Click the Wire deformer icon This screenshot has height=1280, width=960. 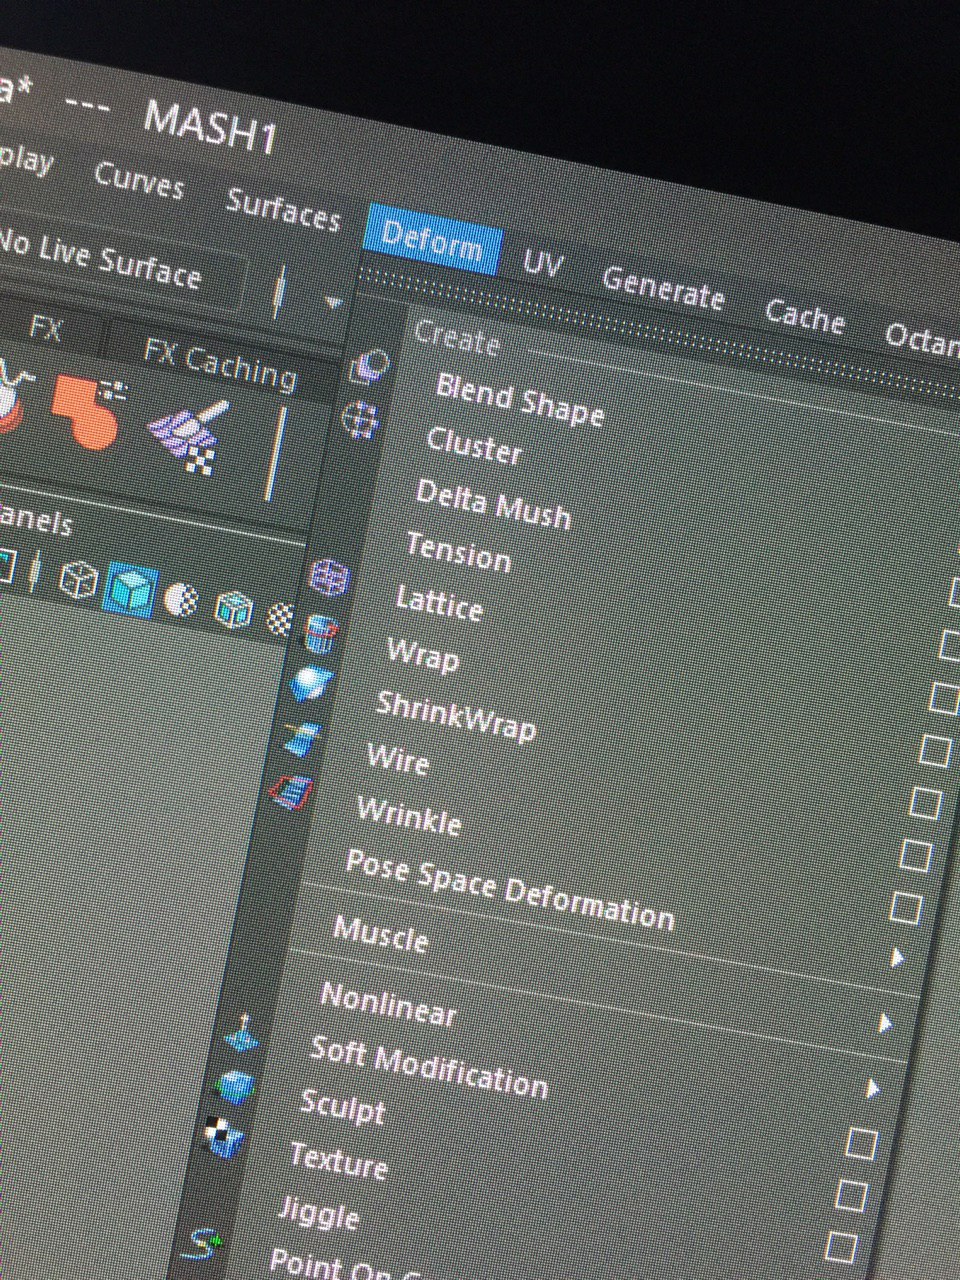302,738
